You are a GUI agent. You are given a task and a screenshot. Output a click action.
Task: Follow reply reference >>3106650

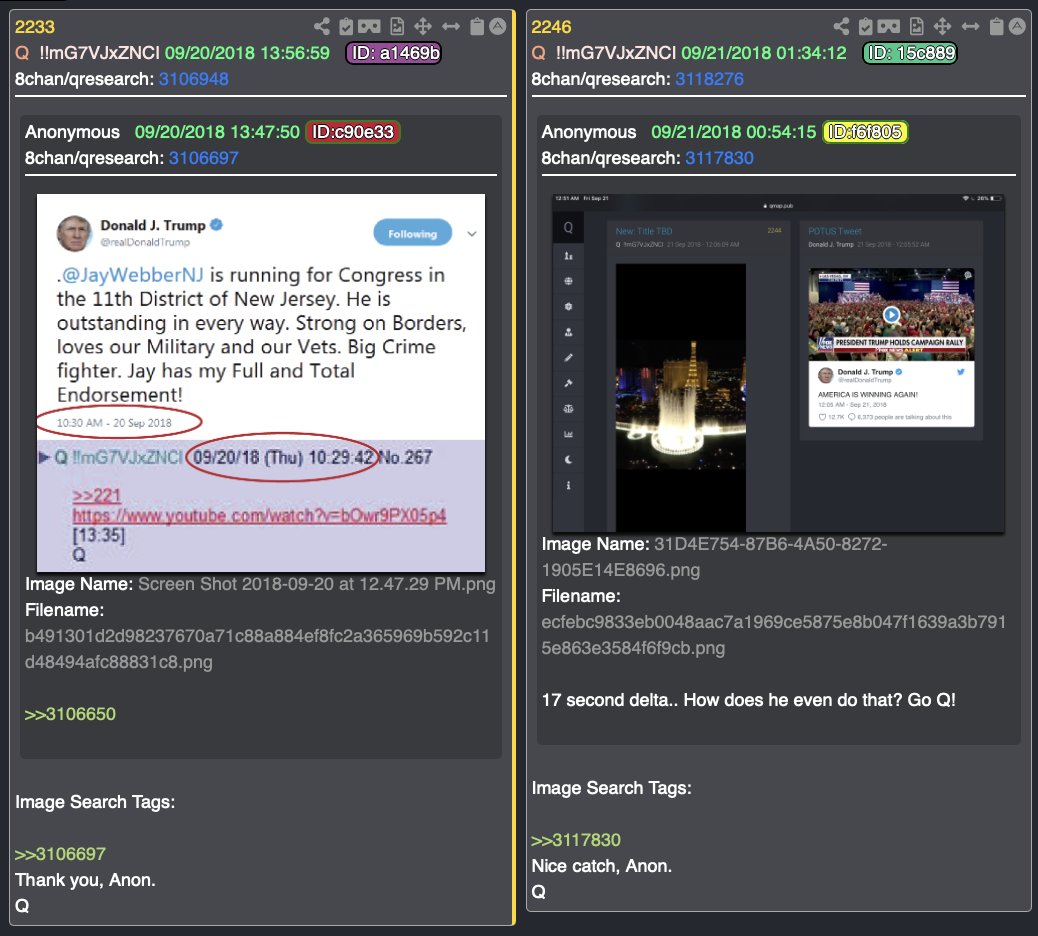pos(70,714)
